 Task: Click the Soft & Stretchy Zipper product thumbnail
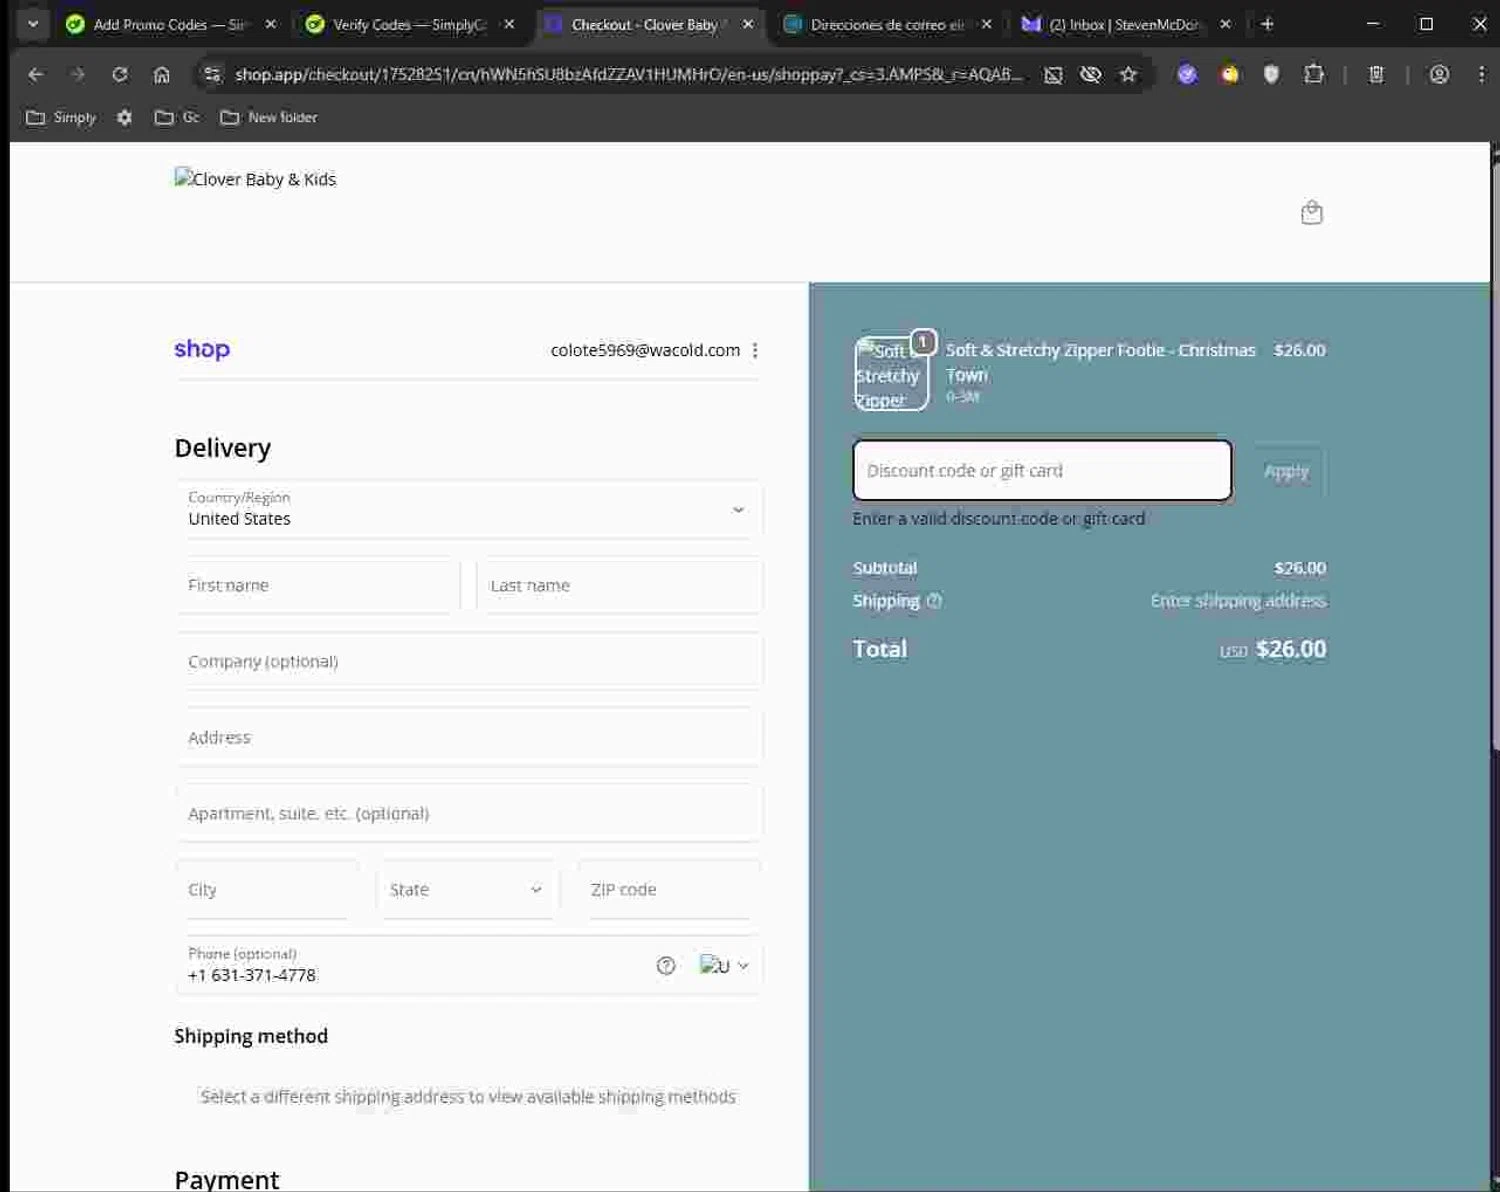click(890, 373)
